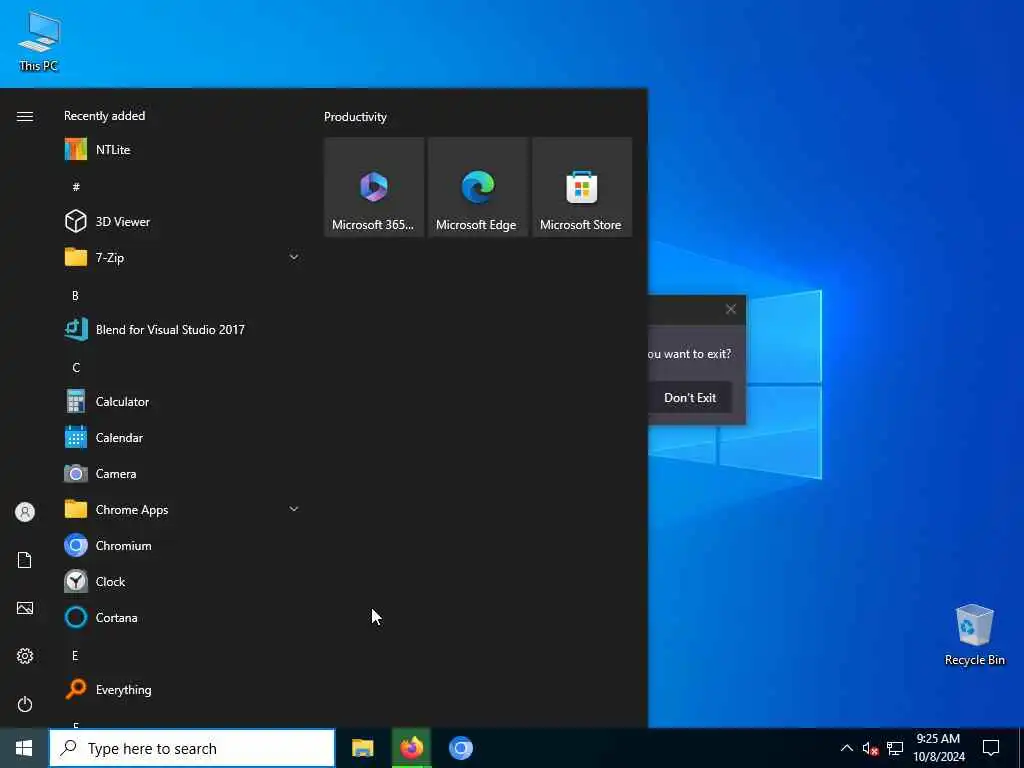1024x768 pixels.
Task: Click the Power button in Start
Action: point(25,704)
